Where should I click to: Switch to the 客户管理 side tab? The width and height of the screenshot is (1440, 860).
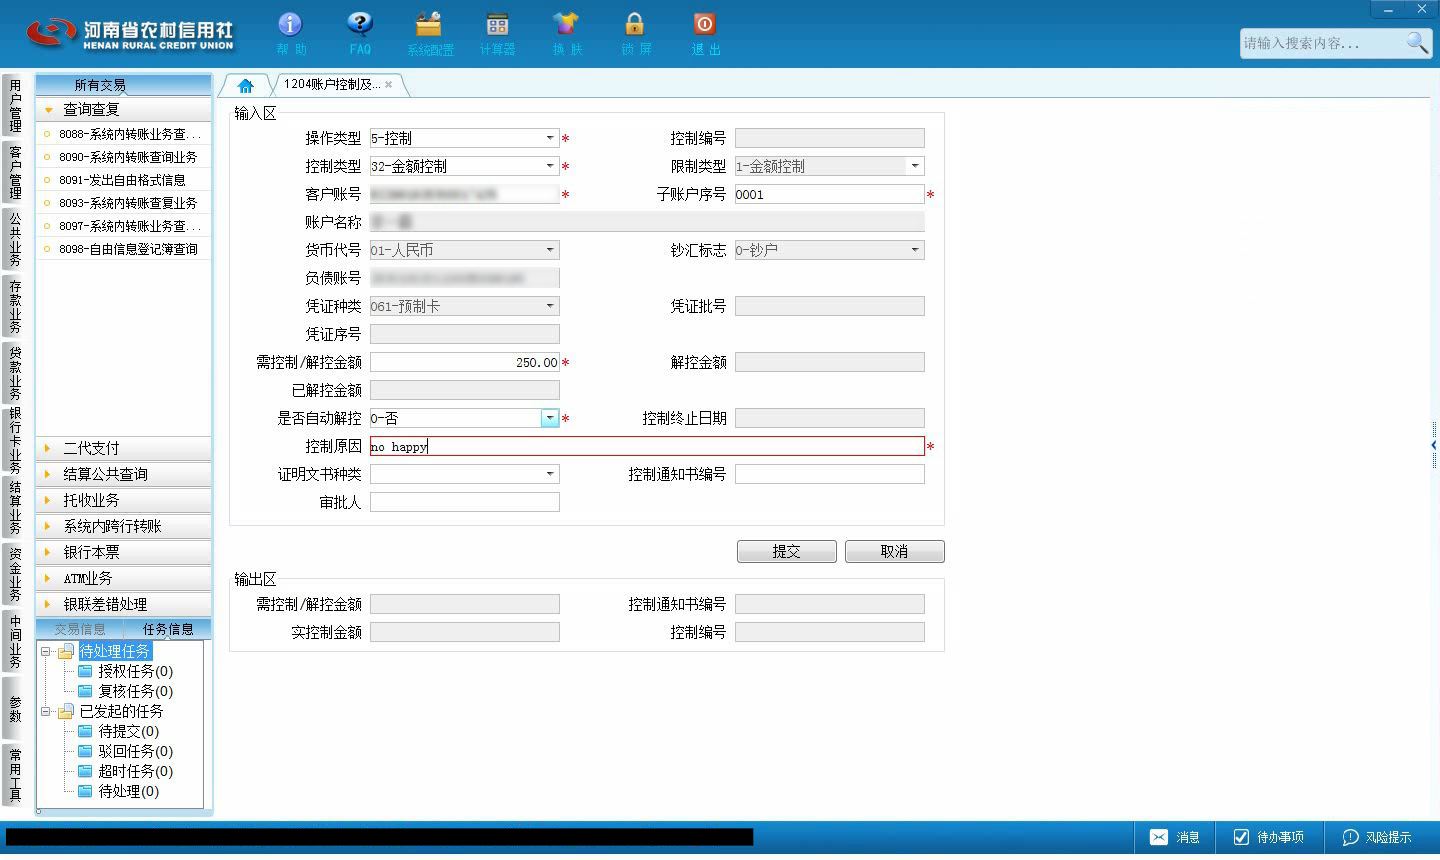(15, 172)
